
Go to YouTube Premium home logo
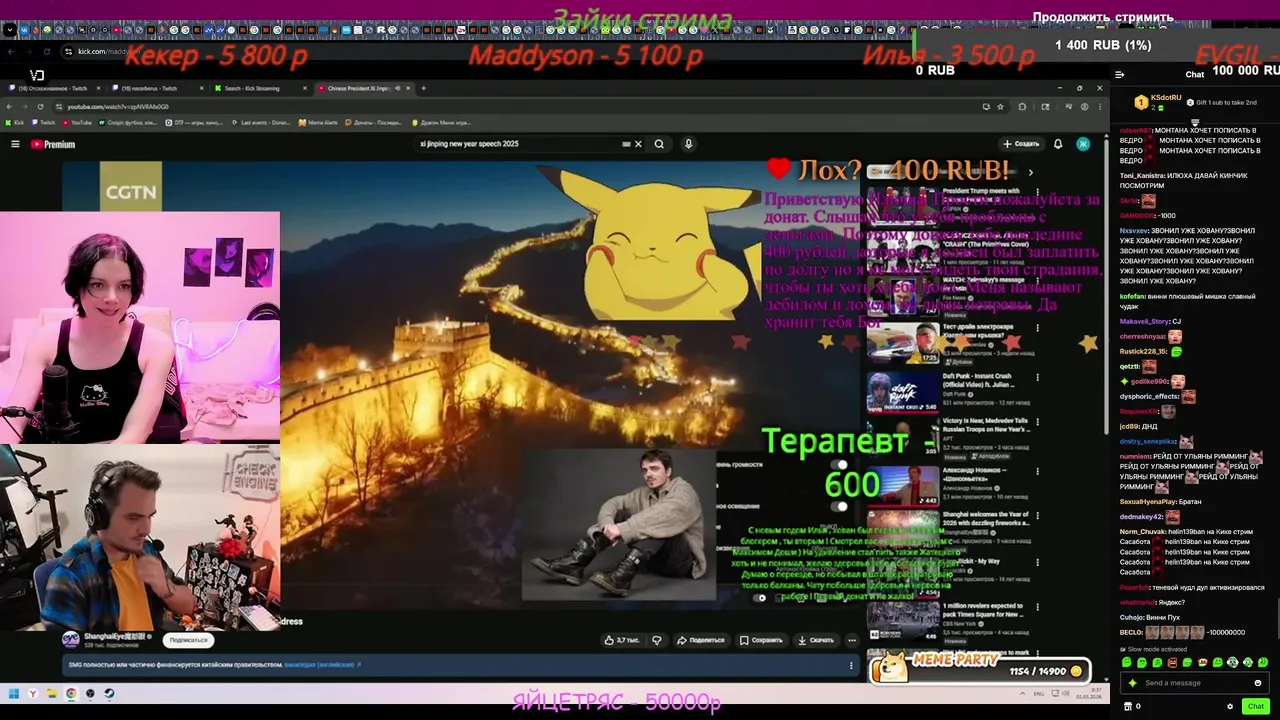tap(53, 144)
